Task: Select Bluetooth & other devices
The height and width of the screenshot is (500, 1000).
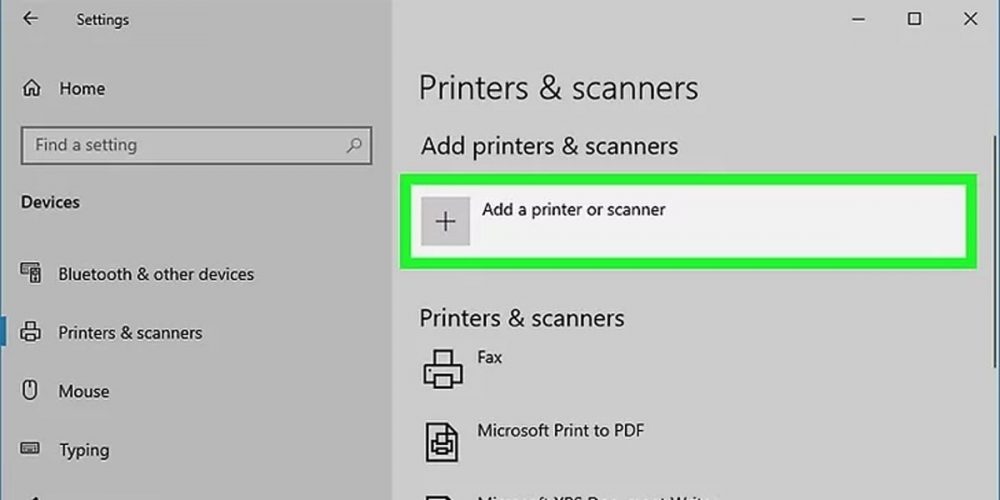Action: pyautogui.click(x=156, y=274)
